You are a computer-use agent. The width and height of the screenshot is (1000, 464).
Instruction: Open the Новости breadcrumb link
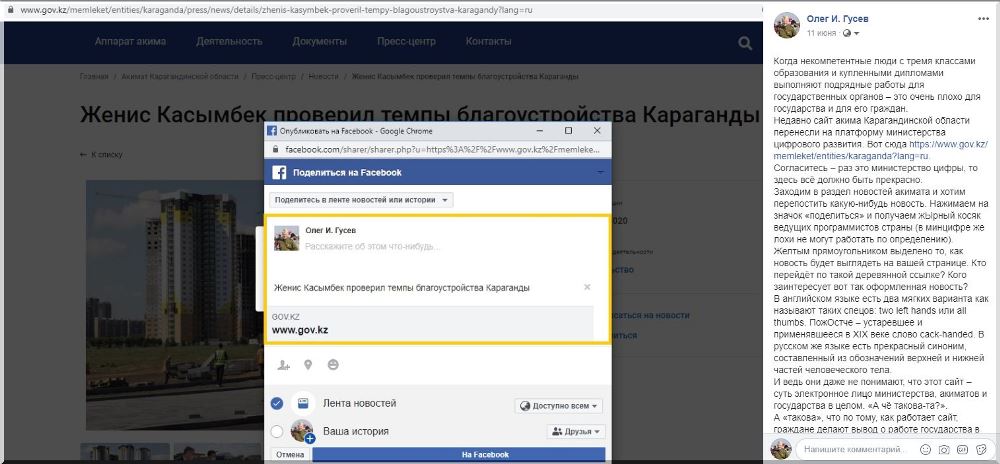pyautogui.click(x=323, y=76)
